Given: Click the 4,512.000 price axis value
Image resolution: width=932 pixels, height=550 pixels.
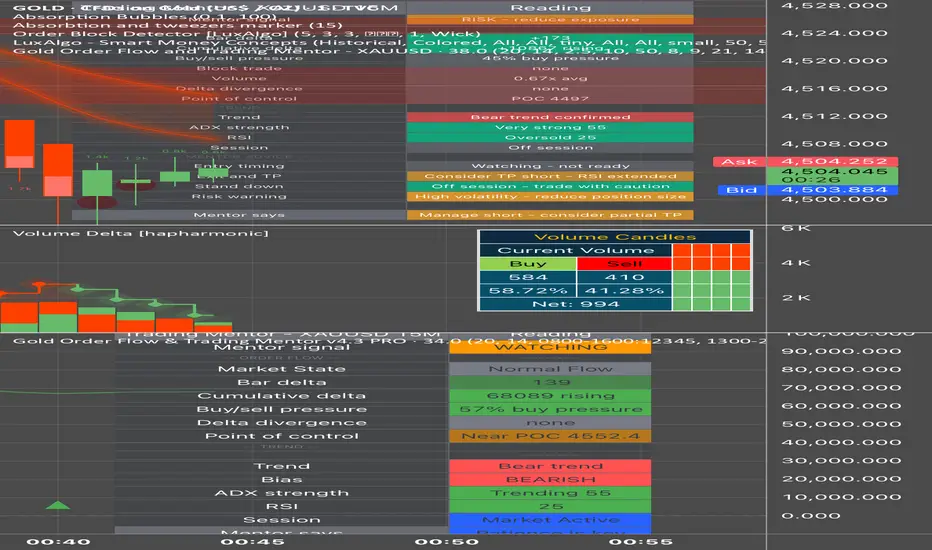Looking at the screenshot, I should [x=834, y=117].
